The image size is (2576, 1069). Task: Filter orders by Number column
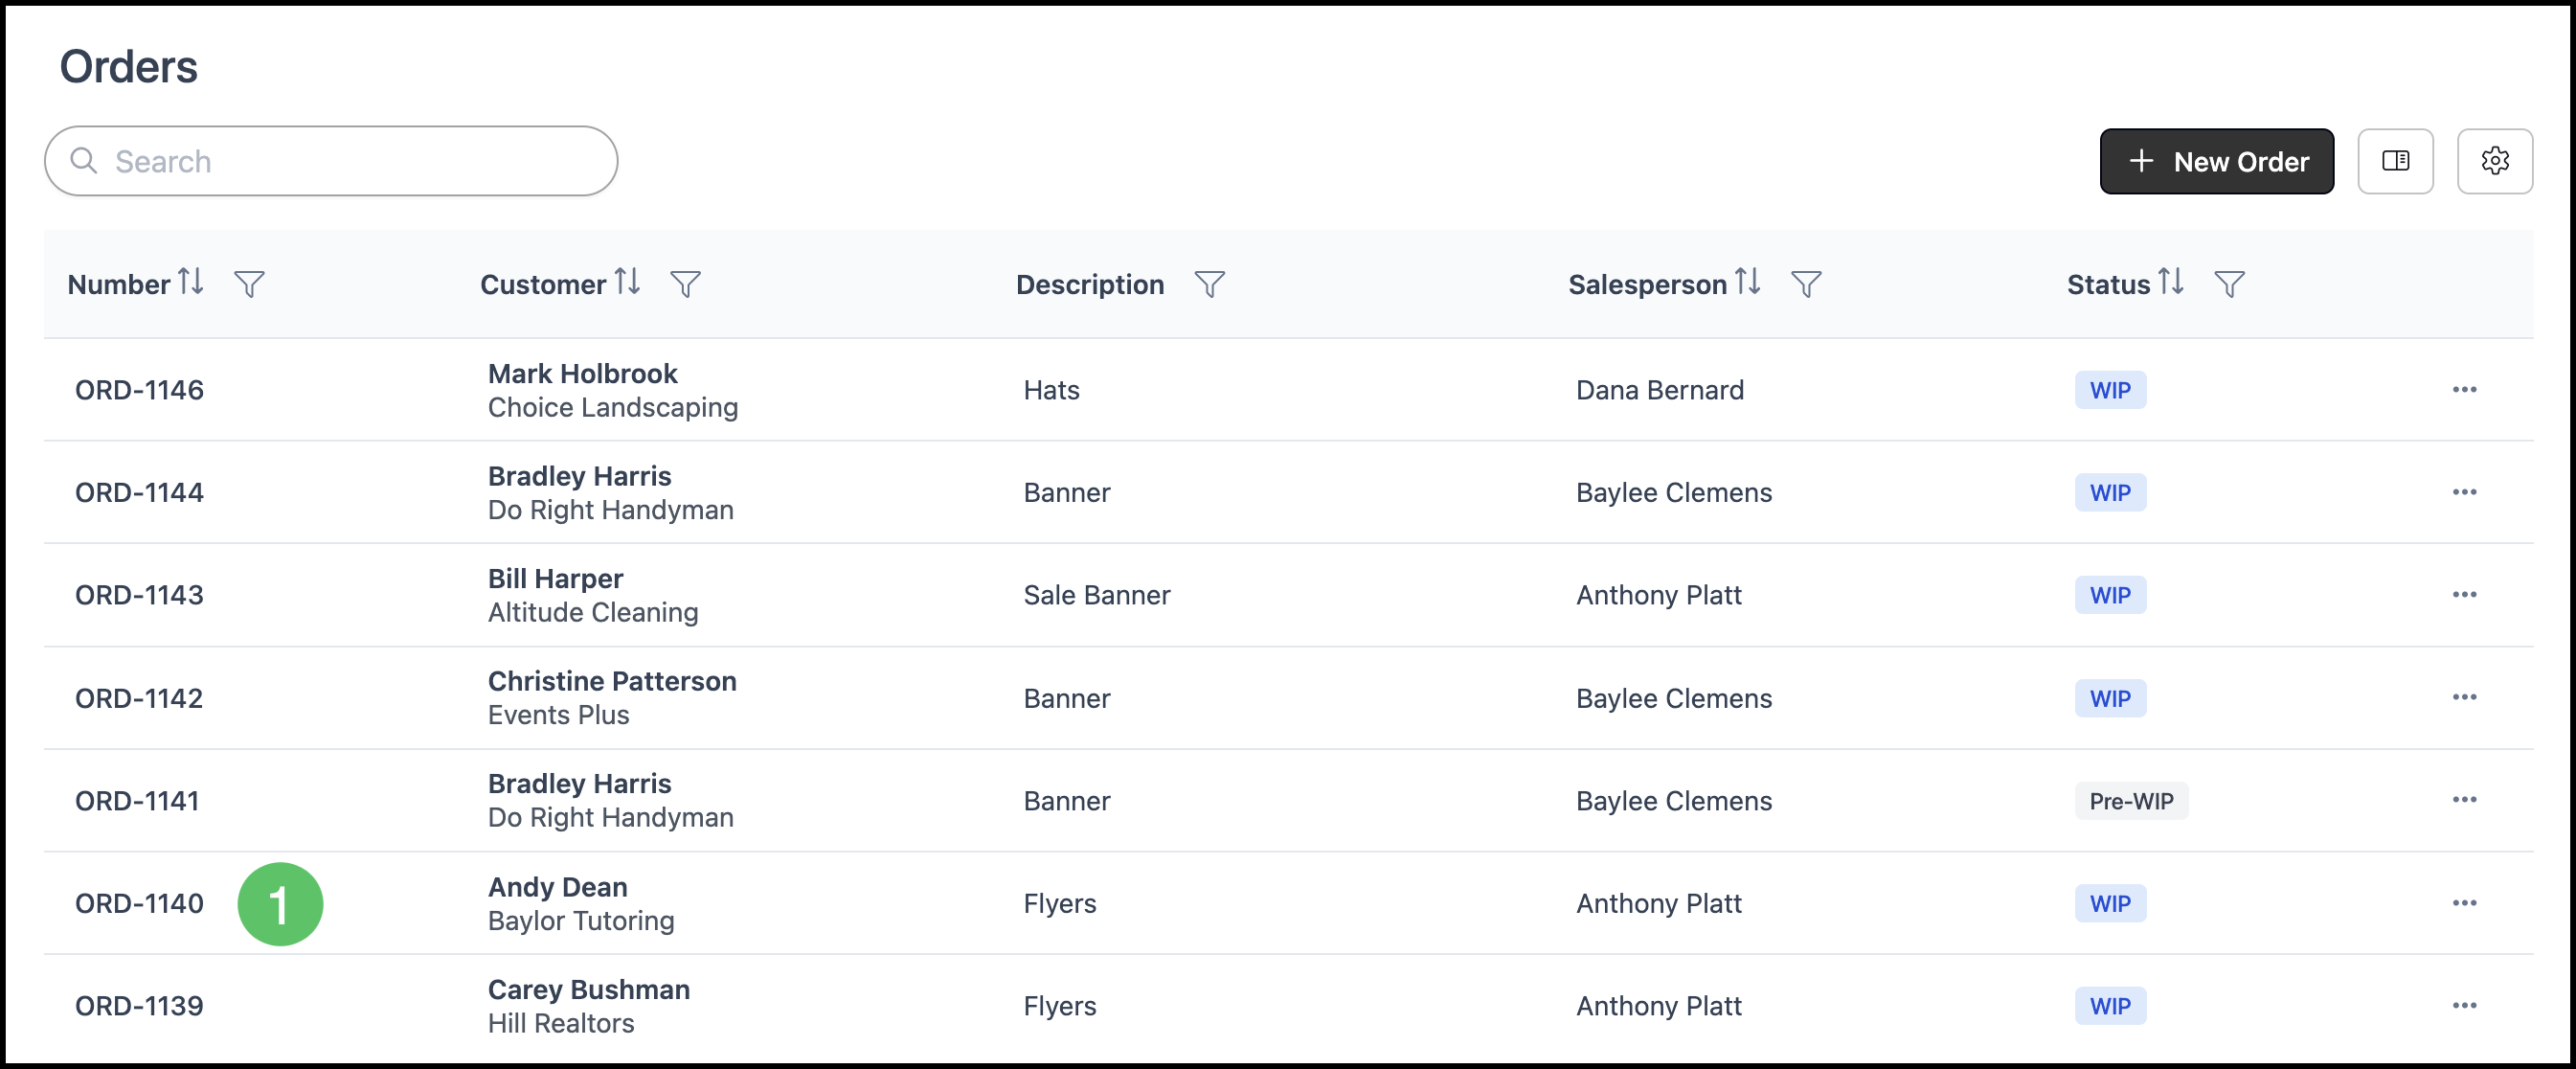pyautogui.click(x=249, y=285)
